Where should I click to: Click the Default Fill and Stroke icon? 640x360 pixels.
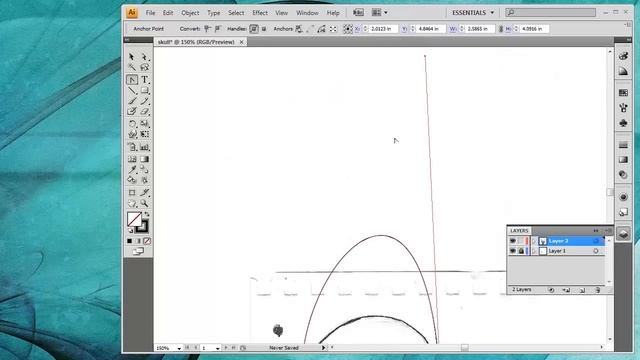click(131, 231)
